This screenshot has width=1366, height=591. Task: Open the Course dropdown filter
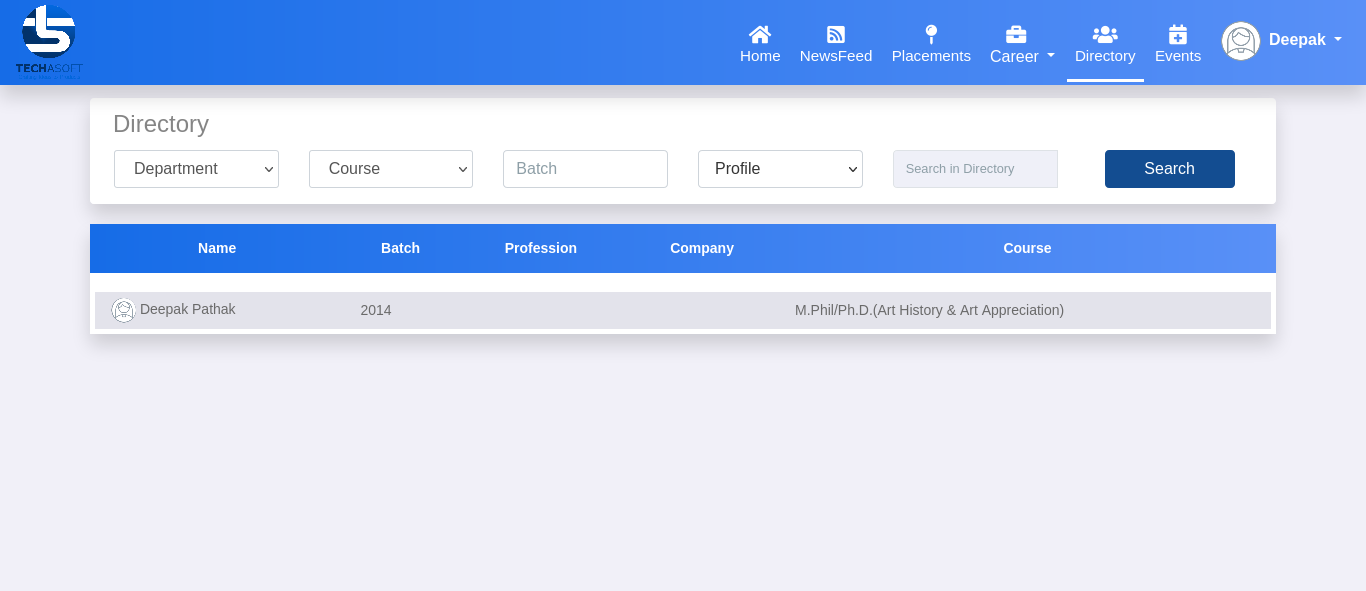[x=391, y=169]
